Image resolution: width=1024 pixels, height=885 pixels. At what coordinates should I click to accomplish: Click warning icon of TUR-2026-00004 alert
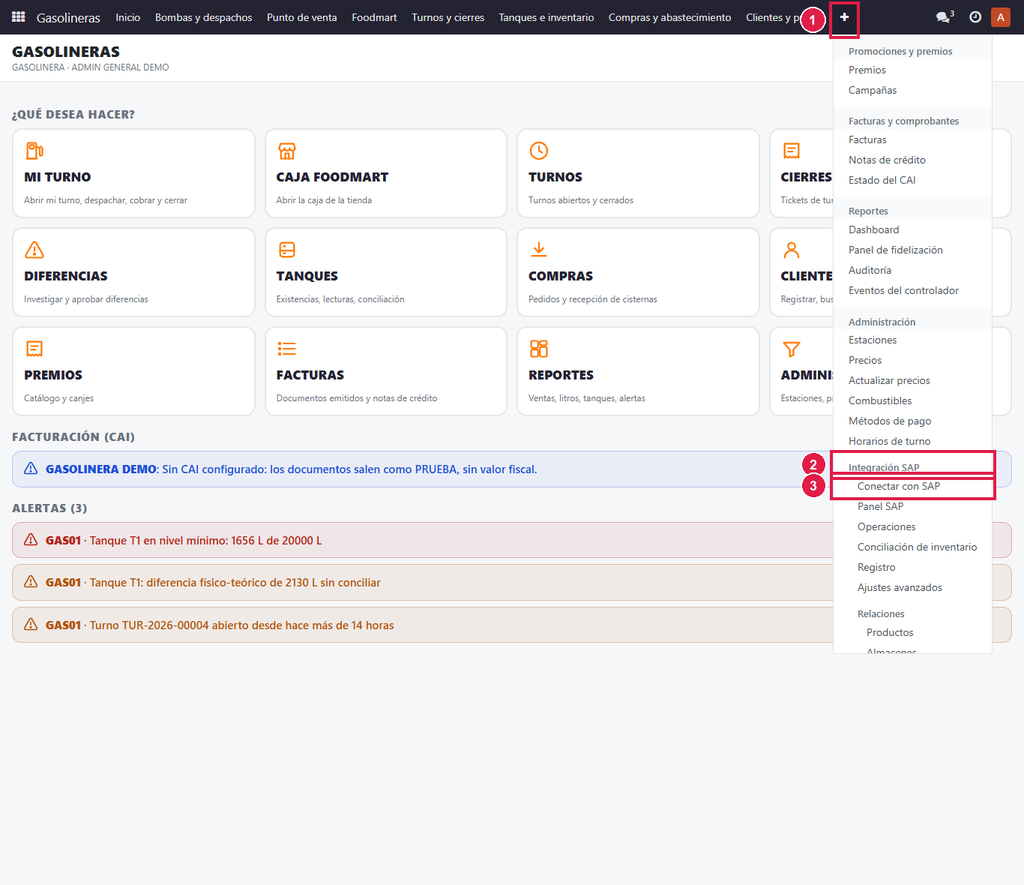tap(31, 625)
